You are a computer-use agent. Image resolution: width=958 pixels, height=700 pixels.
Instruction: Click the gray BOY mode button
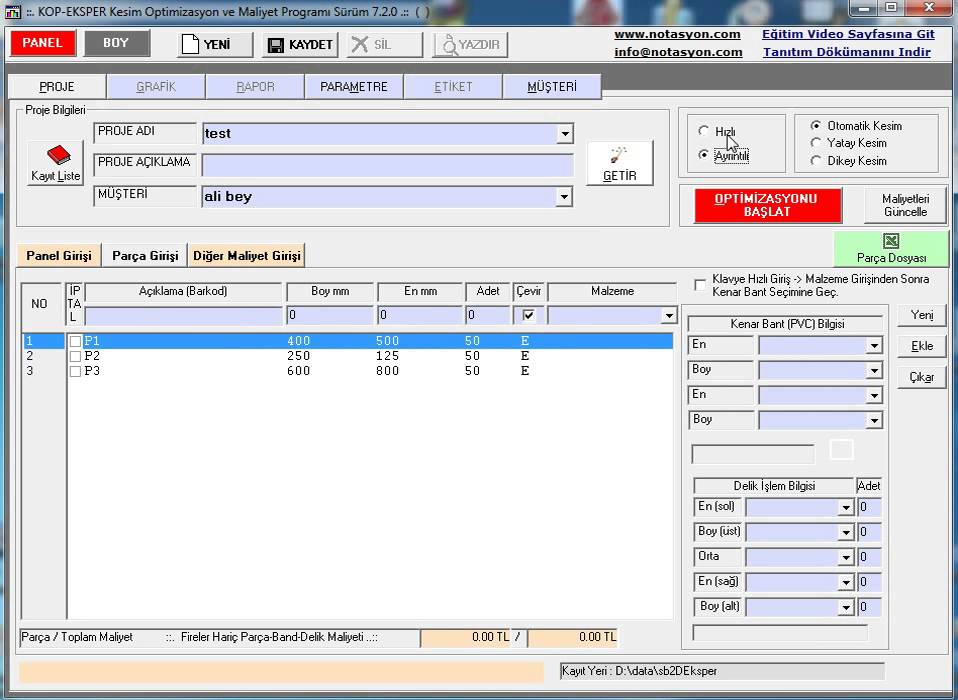pyautogui.click(x=116, y=43)
